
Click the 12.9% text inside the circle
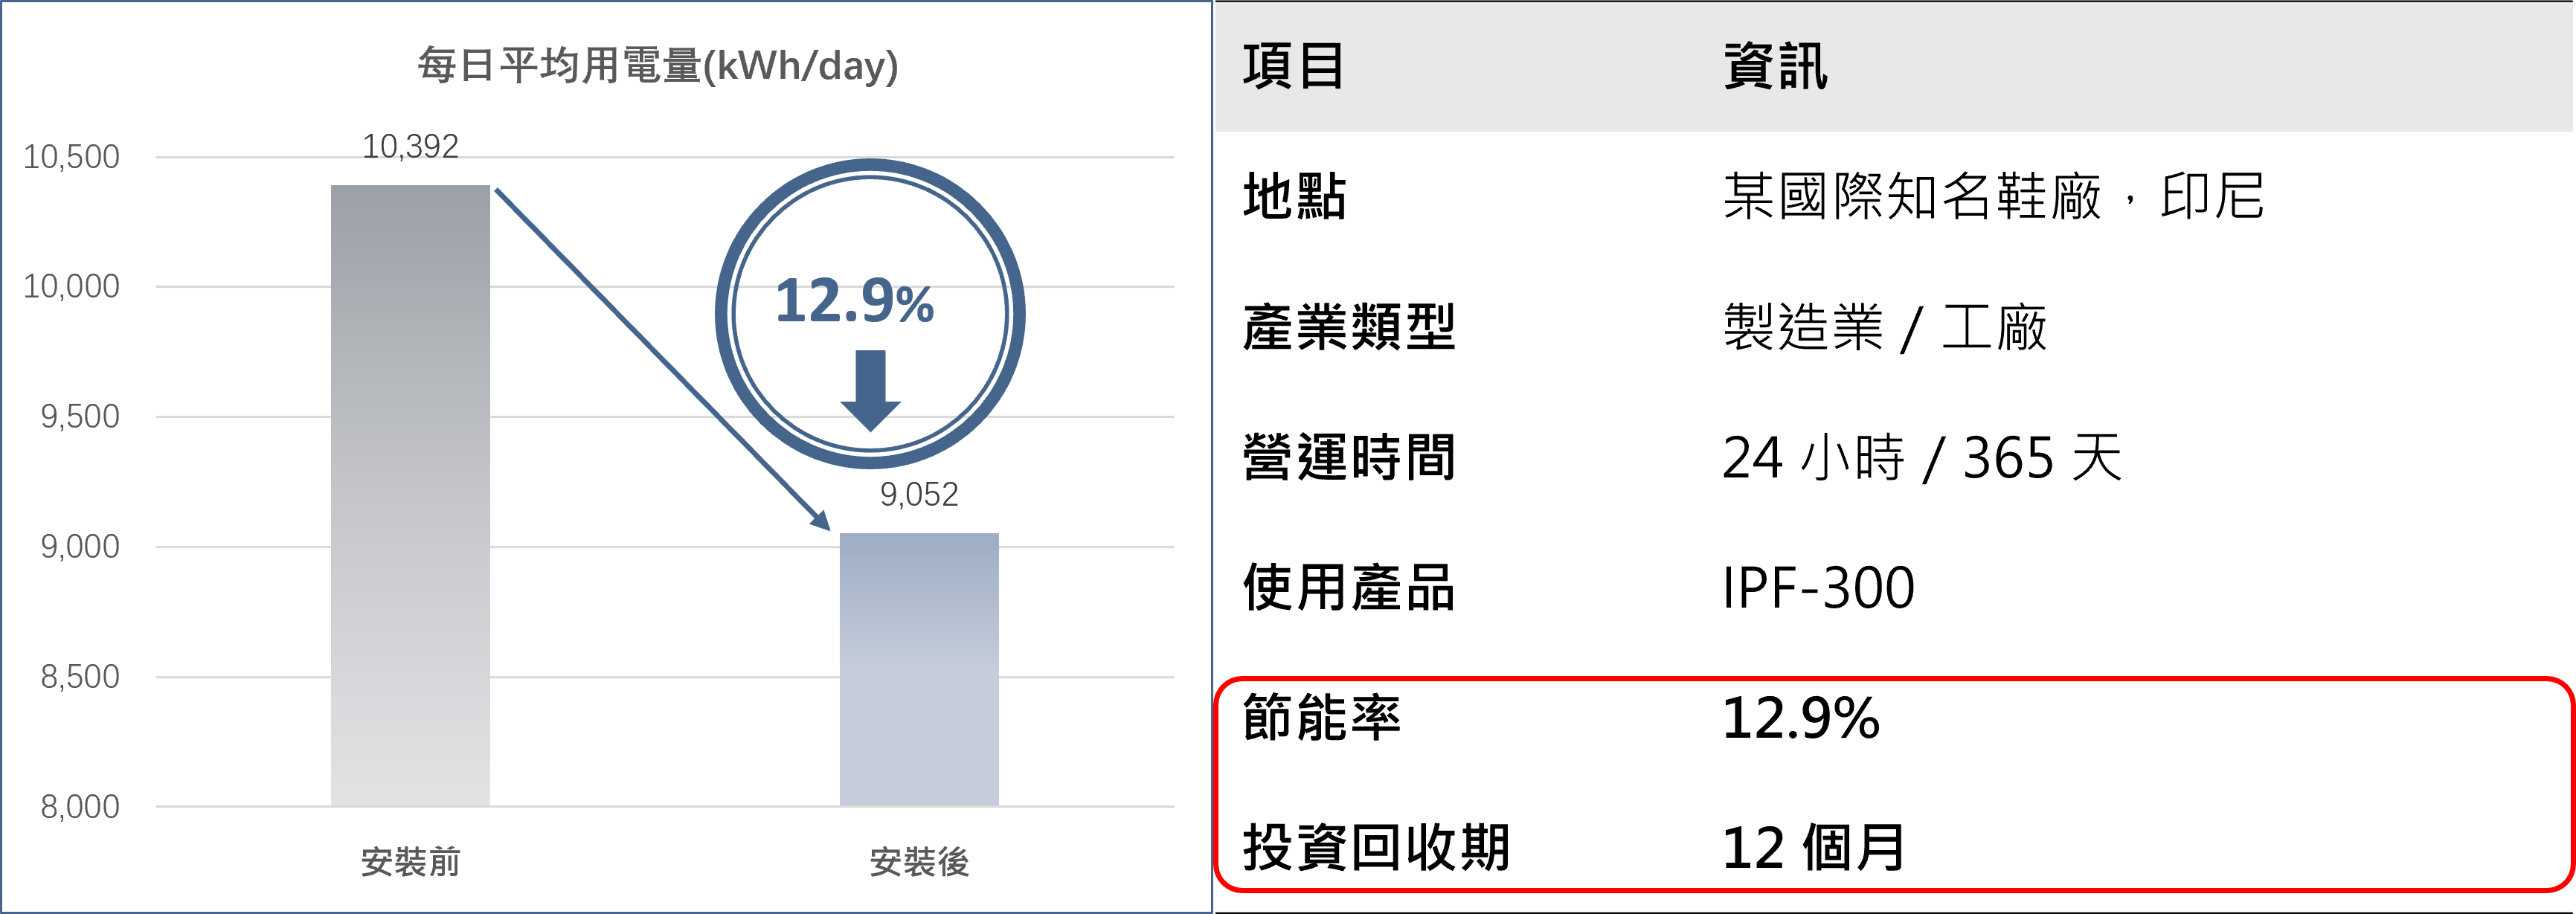[x=854, y=301]
